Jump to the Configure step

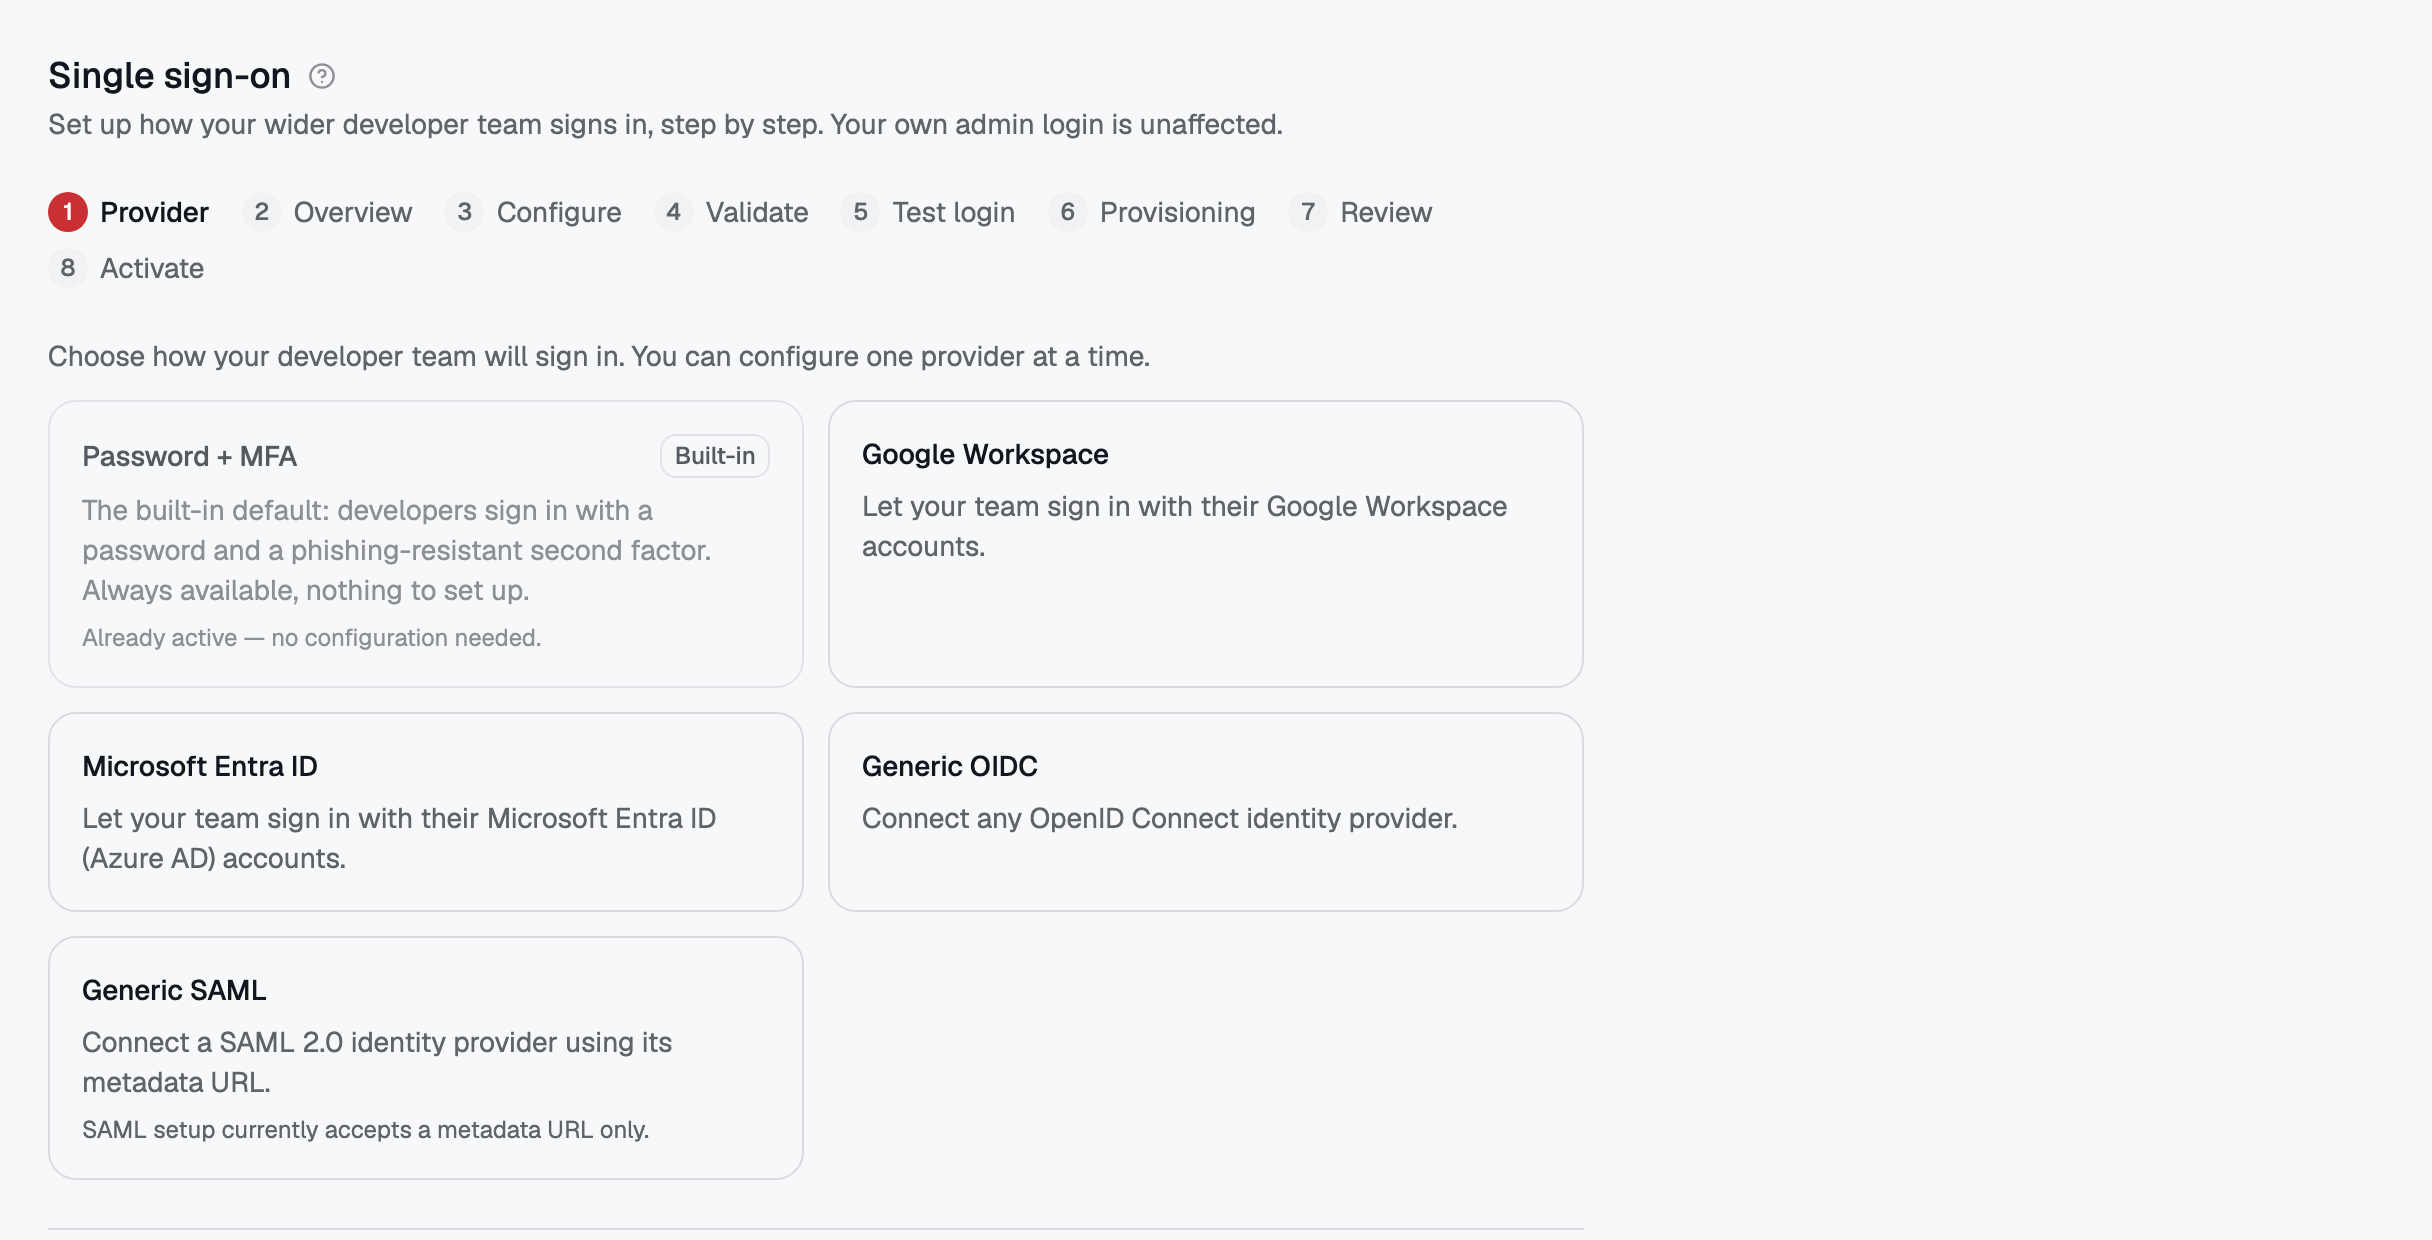coord(533,212)
